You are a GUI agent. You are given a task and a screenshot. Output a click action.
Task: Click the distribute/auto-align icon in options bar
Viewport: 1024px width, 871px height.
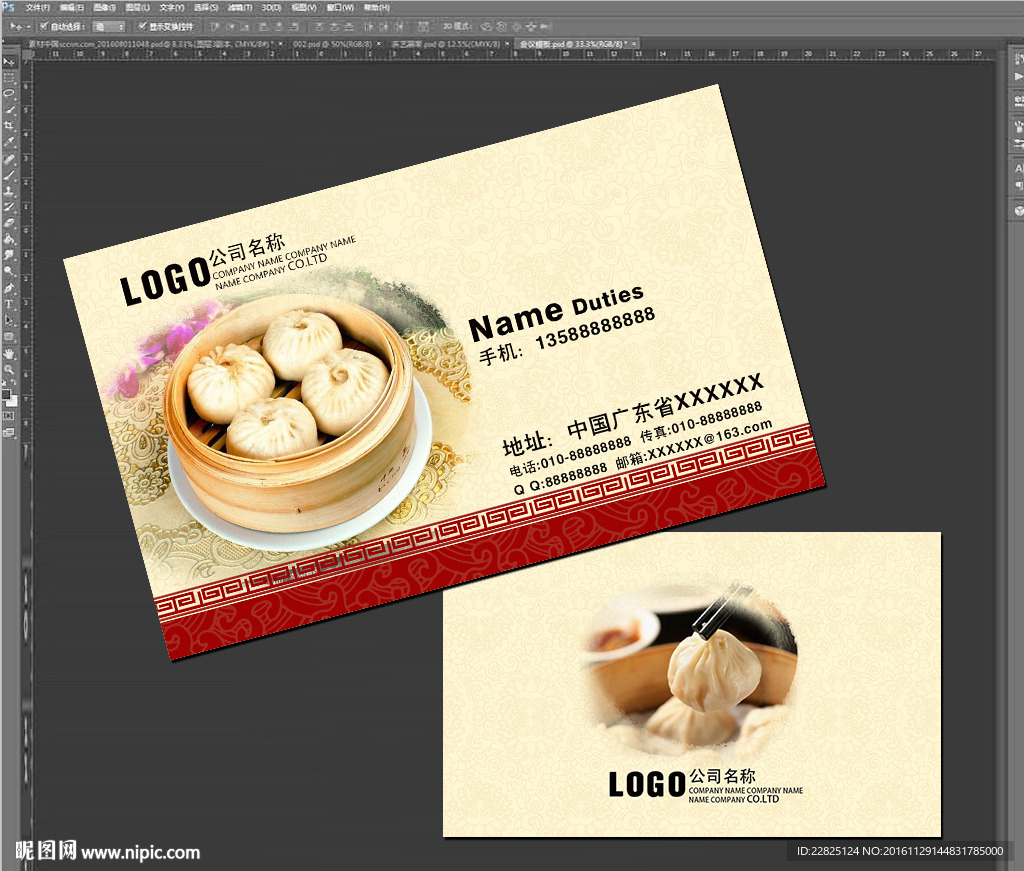pos(423,26)
